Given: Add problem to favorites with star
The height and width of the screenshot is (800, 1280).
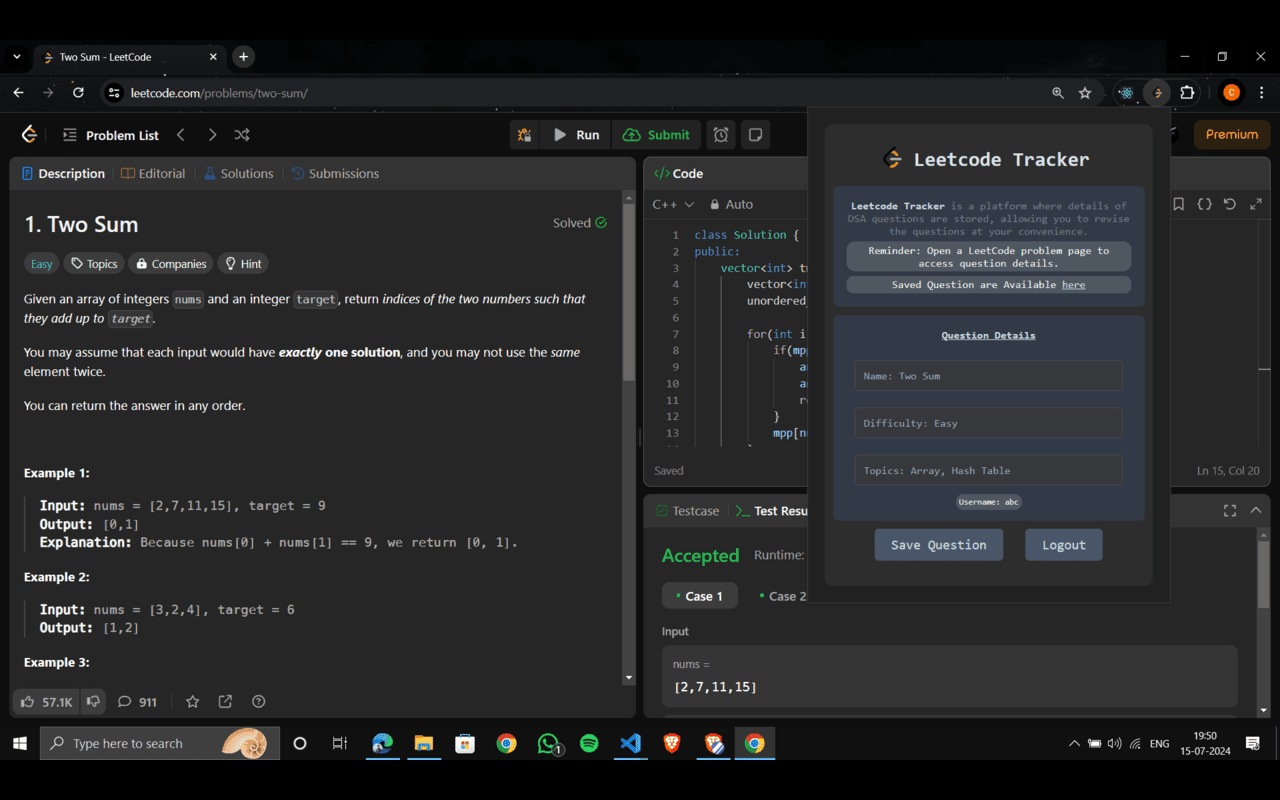Looking at the screenshot, I should [193, 702].
